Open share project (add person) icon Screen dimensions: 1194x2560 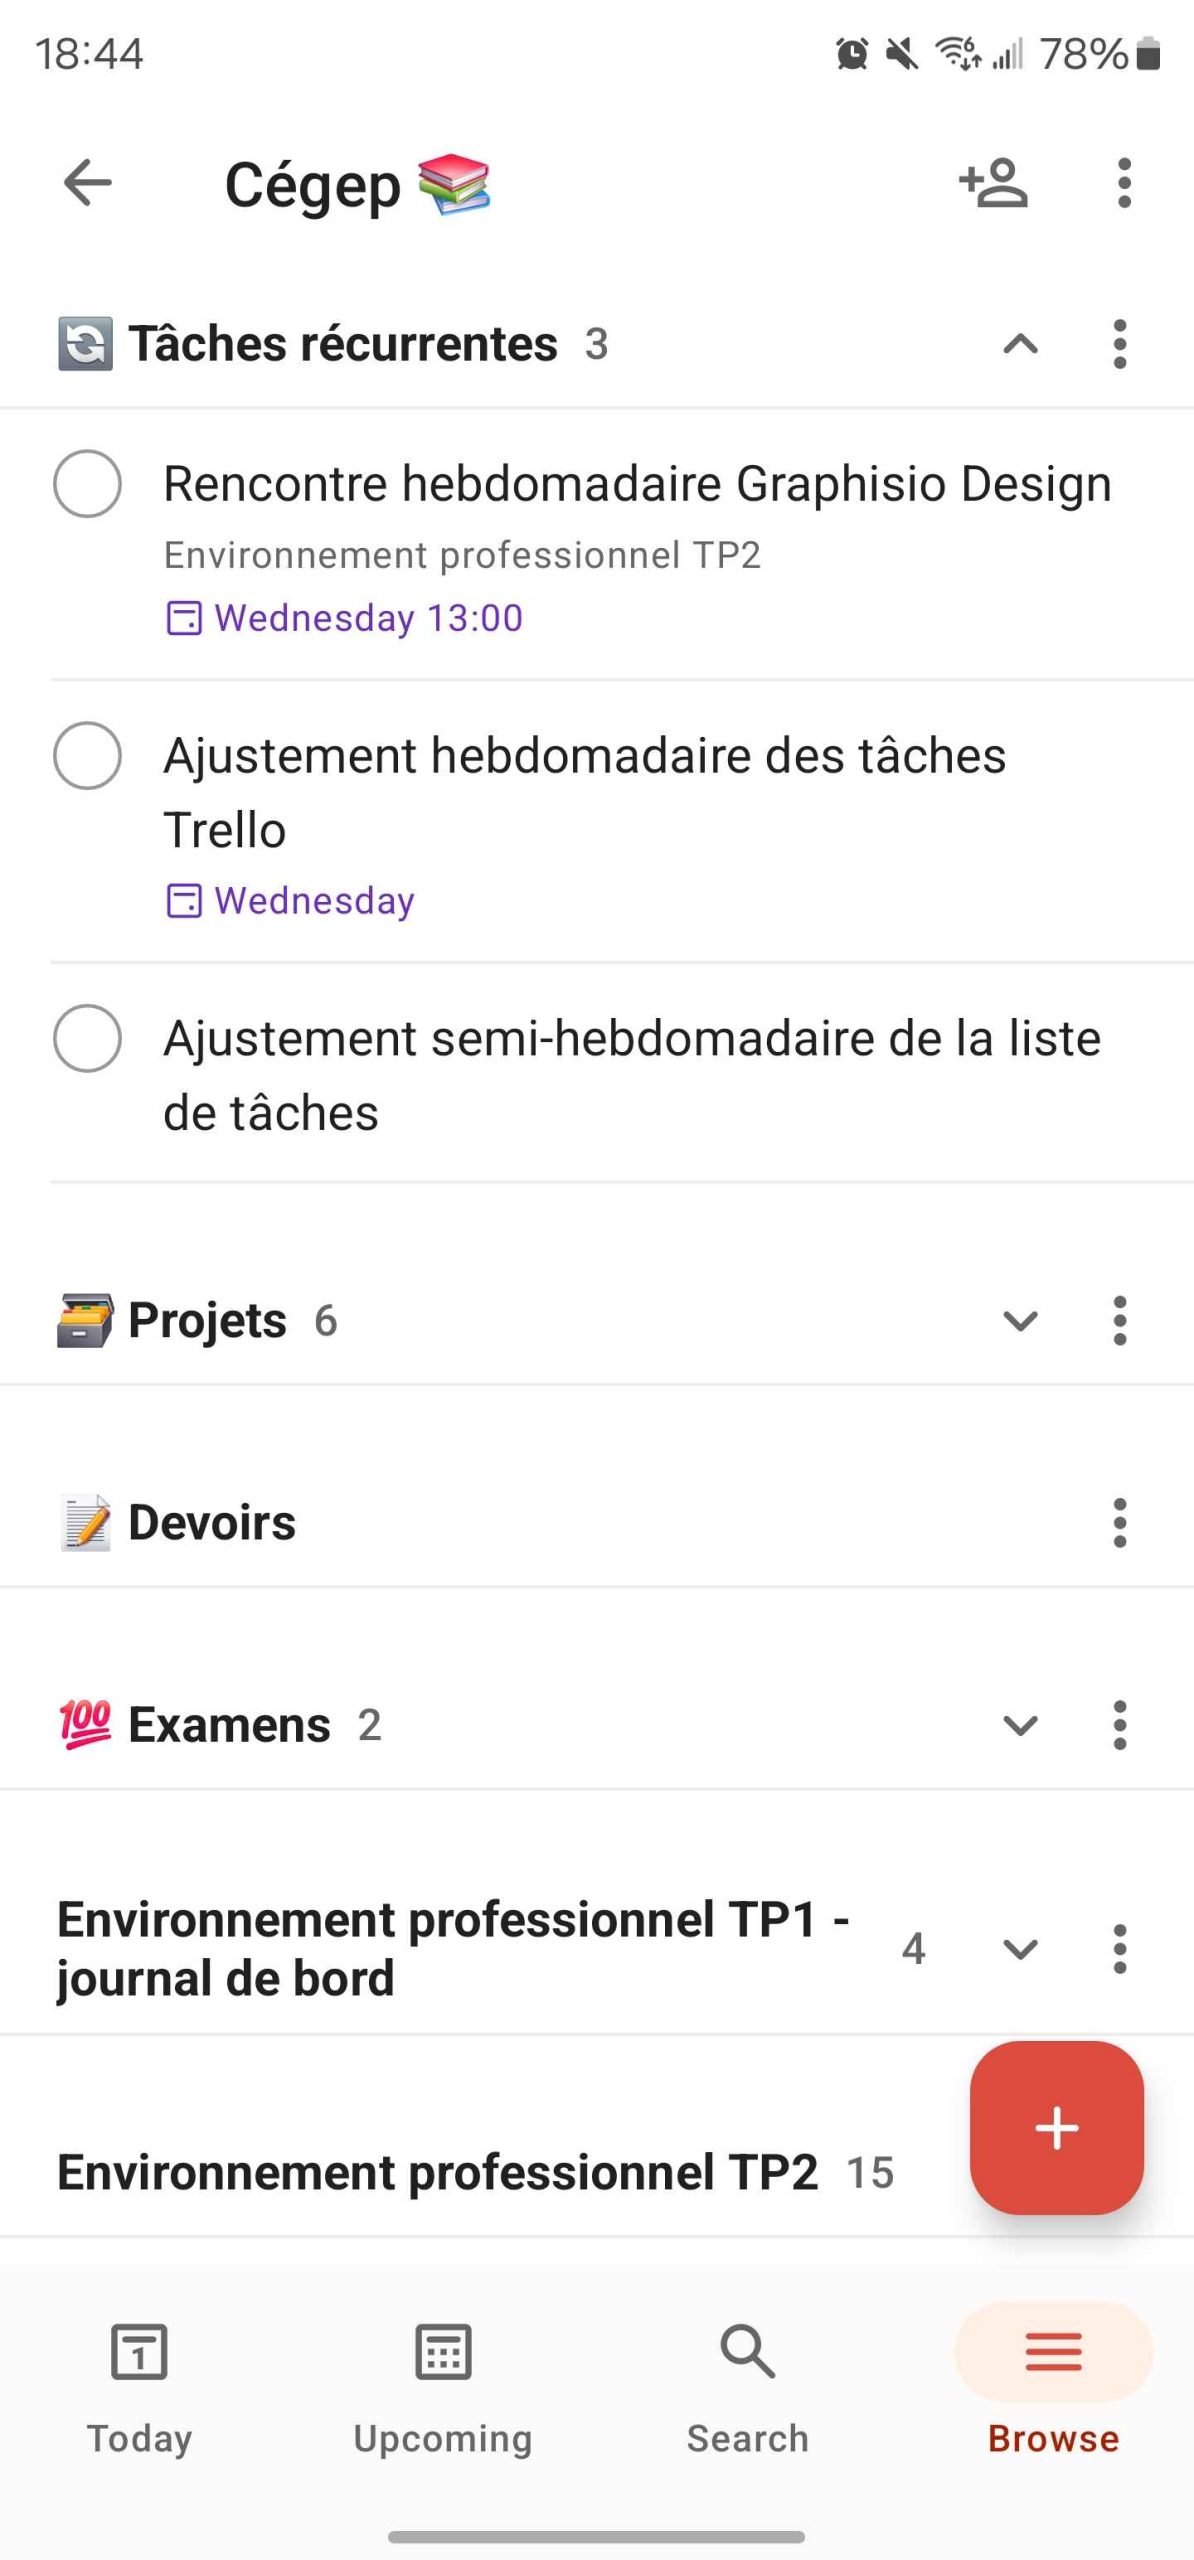[992, 183]
